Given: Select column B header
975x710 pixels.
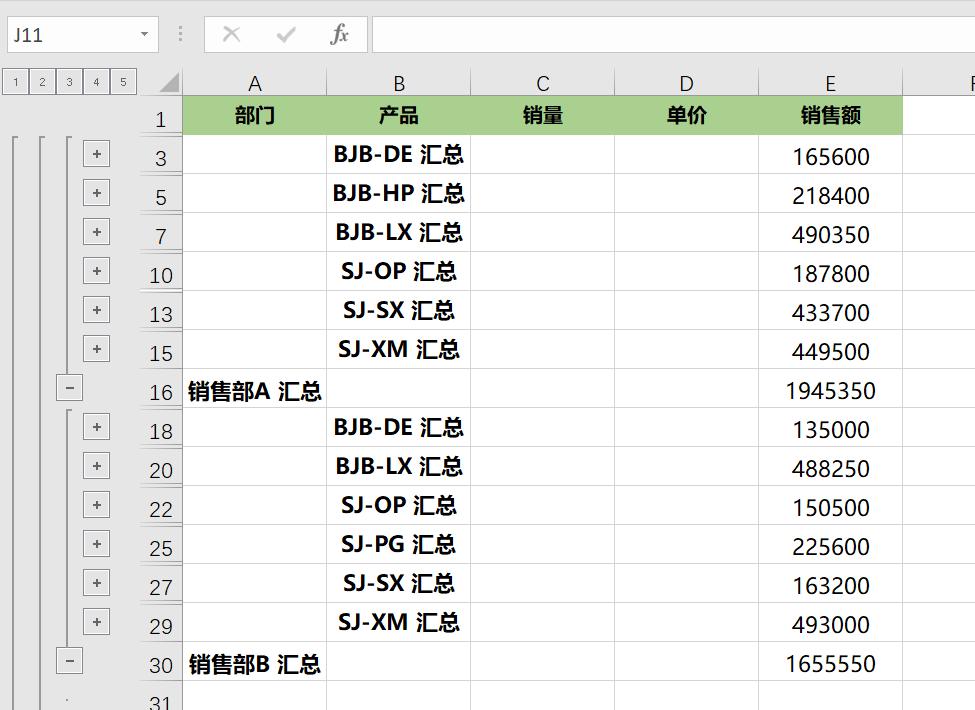Looking at the screenshot, I should click(399, 83).
